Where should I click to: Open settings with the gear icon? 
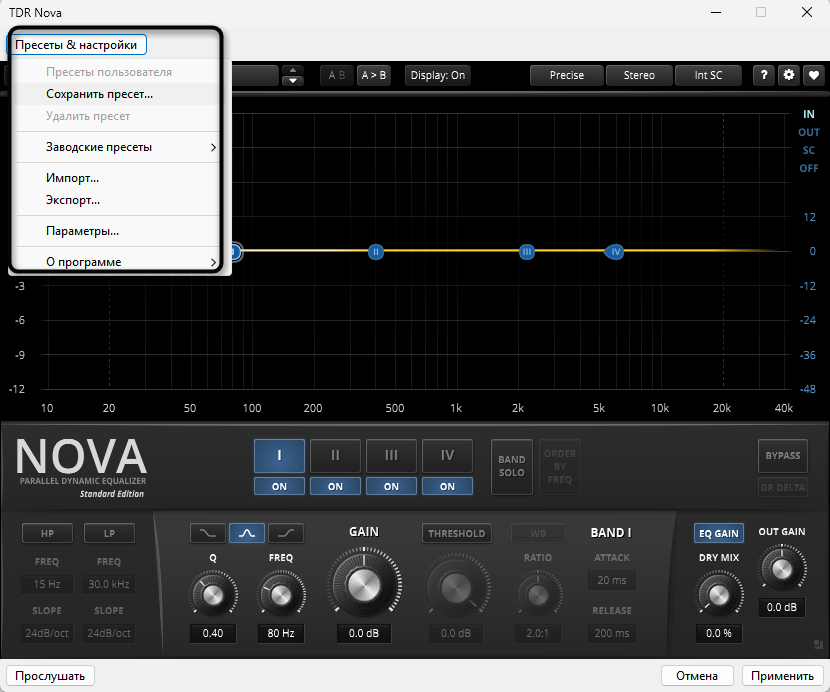[788, 75]
